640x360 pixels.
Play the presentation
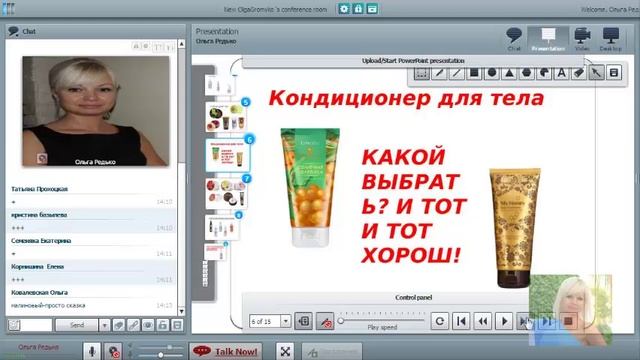(504, 321)
